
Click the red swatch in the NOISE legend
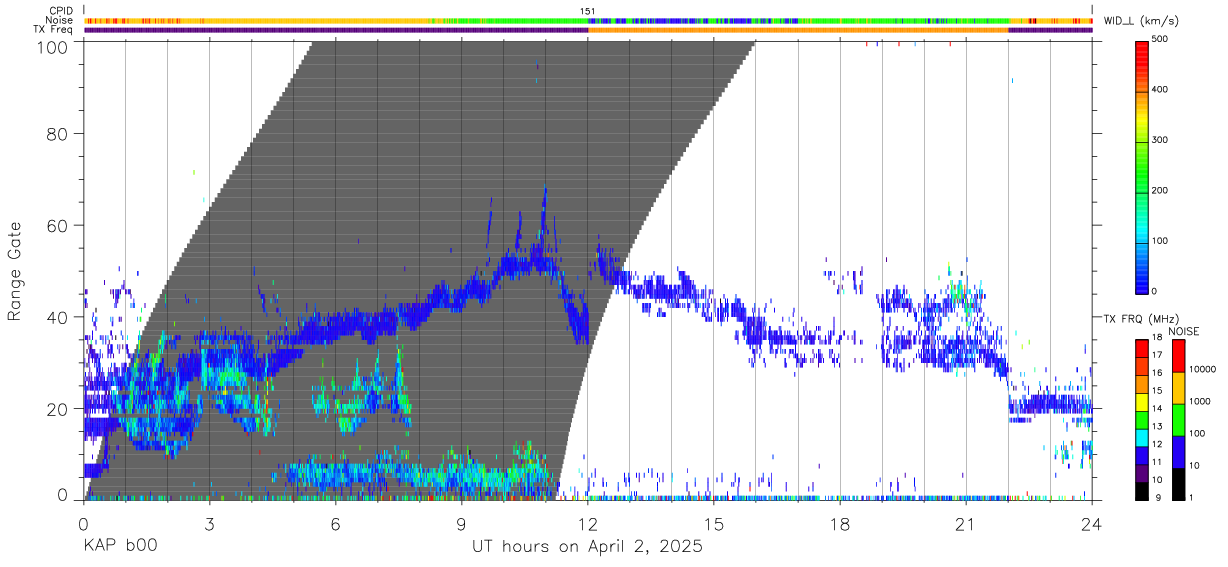click(1179, 356)
